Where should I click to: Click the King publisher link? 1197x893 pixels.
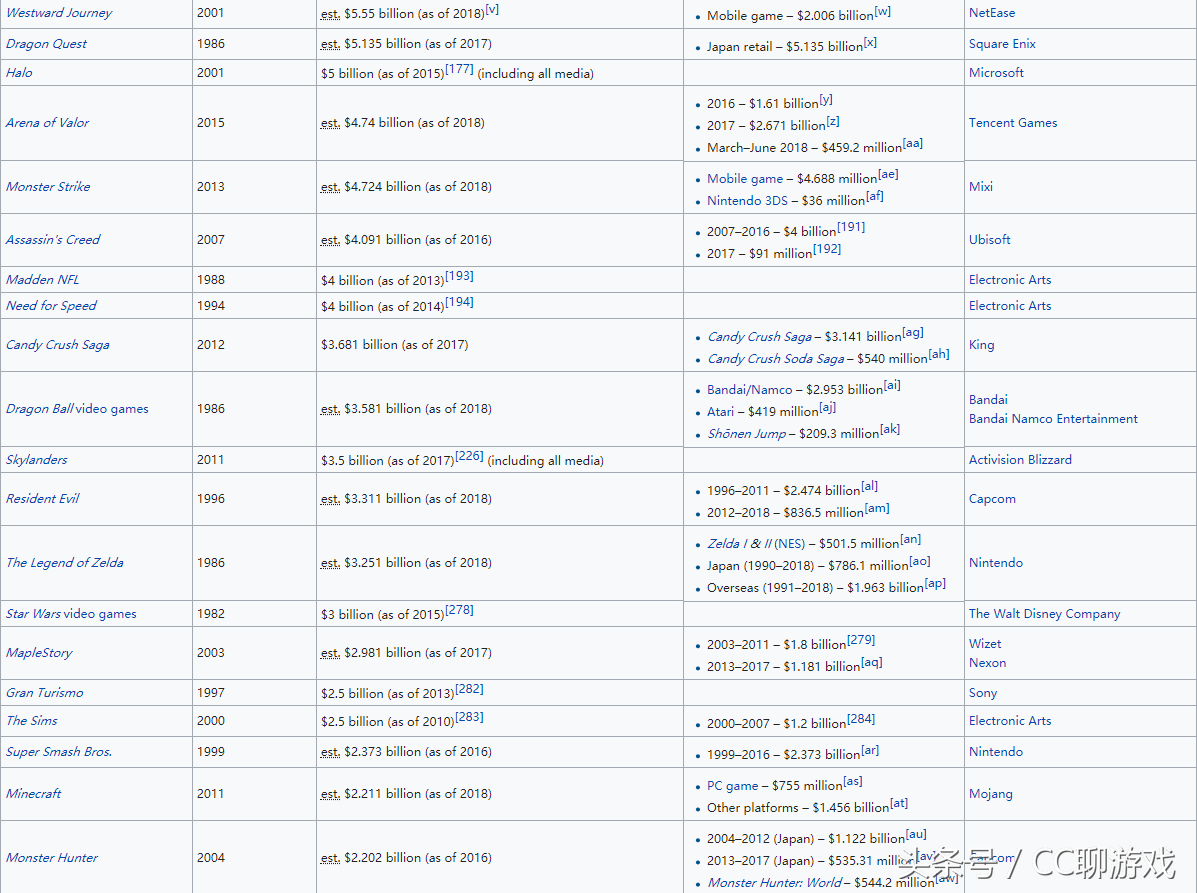point(982,345)
